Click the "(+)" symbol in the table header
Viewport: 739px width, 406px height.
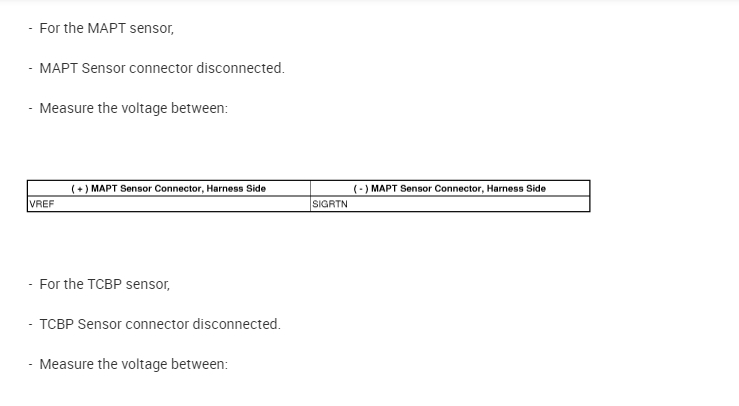click(80, 188)
